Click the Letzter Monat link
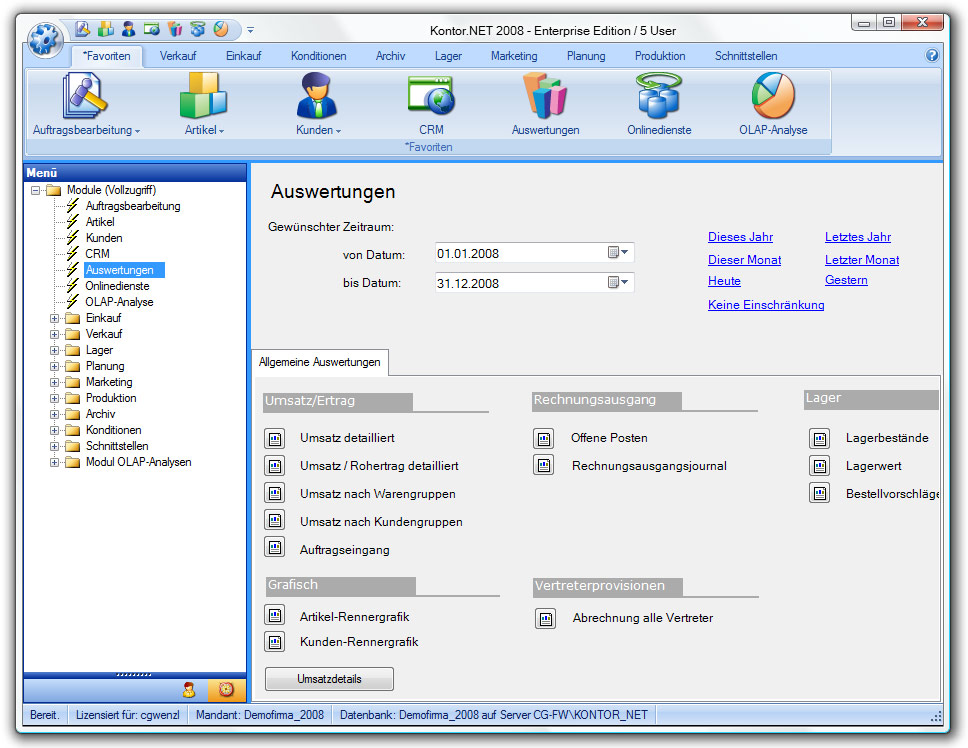Image resolution: width=968 pixels, height=748 pixels. (x=861, y=260)
